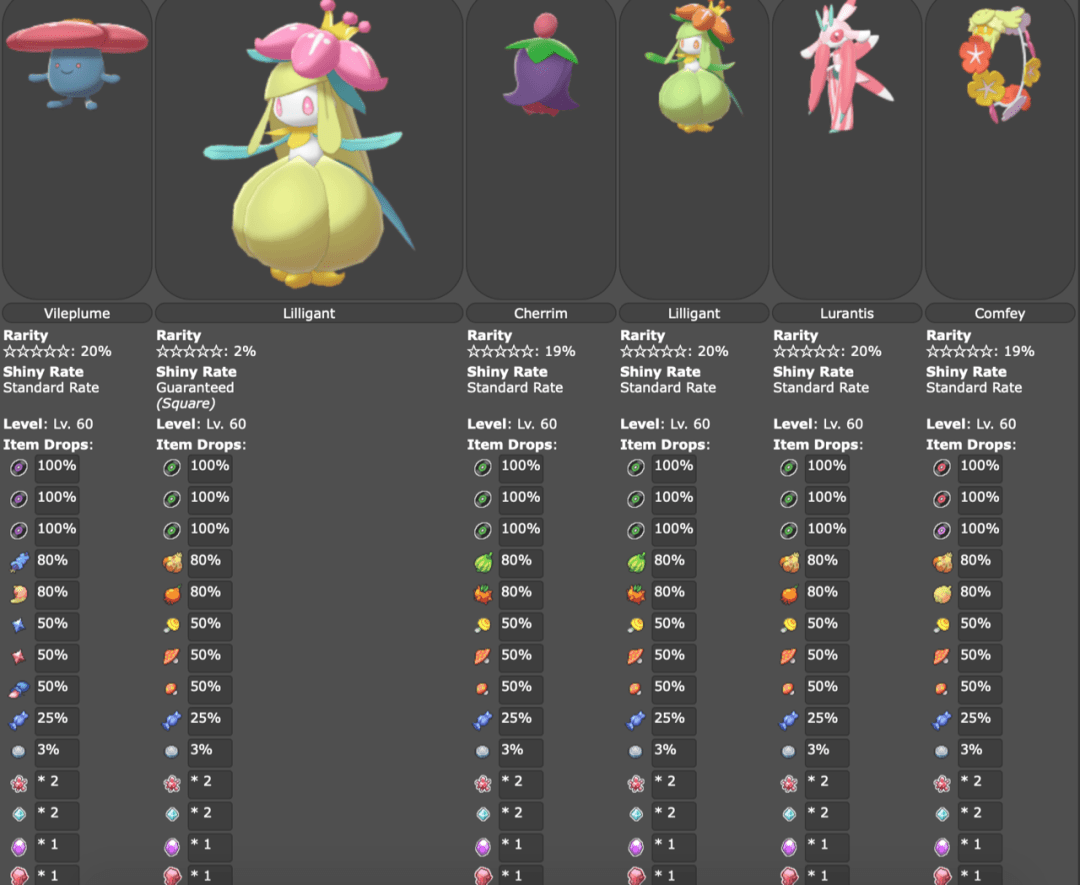Click Vileplume's pink curved 80% item icon
The image size is (1080, 885).
tap(19, 594)
